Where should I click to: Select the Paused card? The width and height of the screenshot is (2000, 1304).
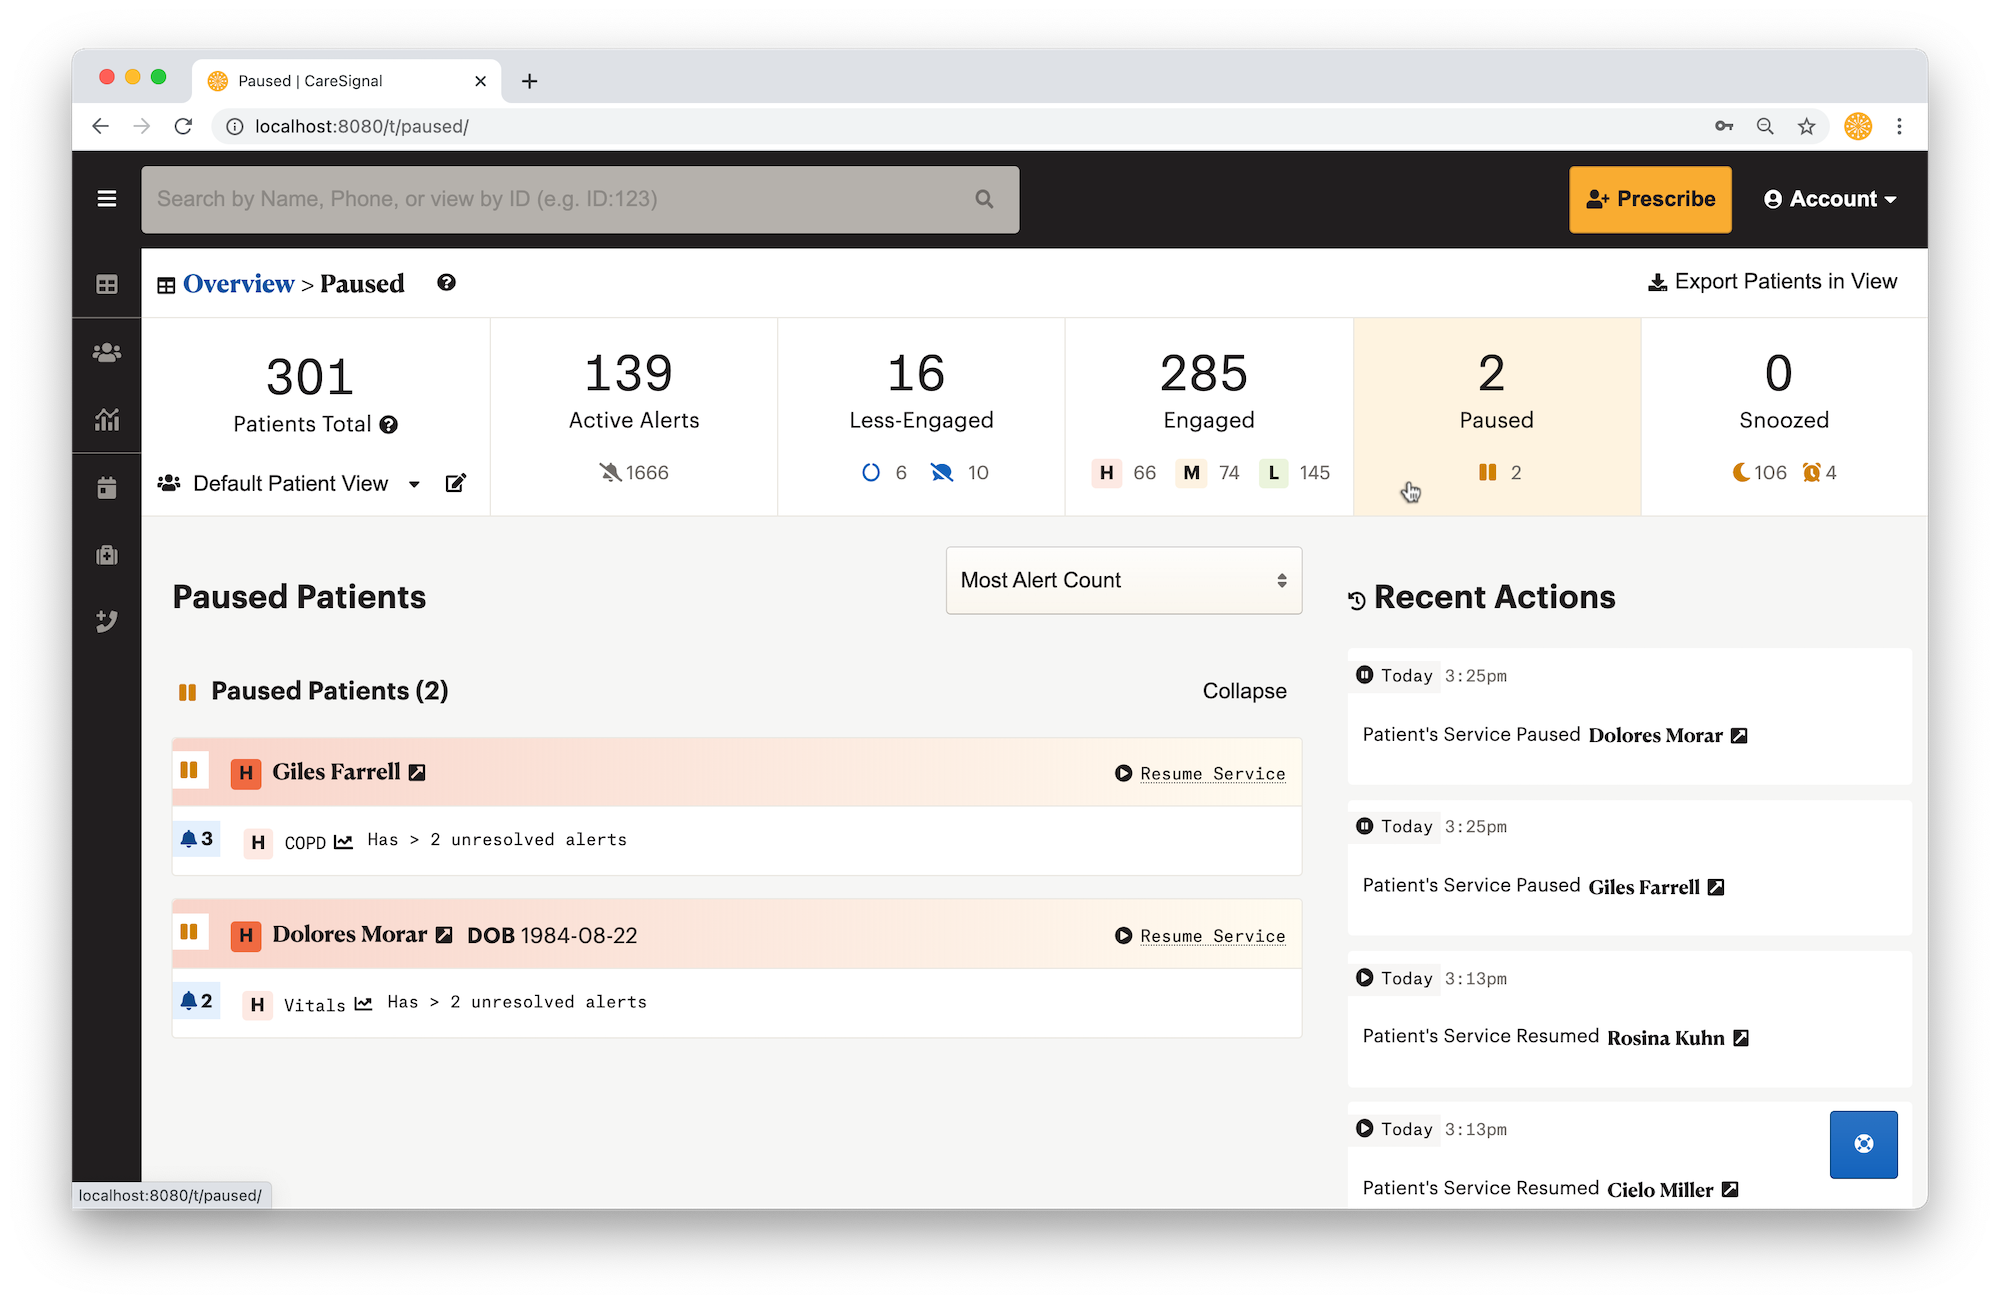click(x=1497, y=417)
